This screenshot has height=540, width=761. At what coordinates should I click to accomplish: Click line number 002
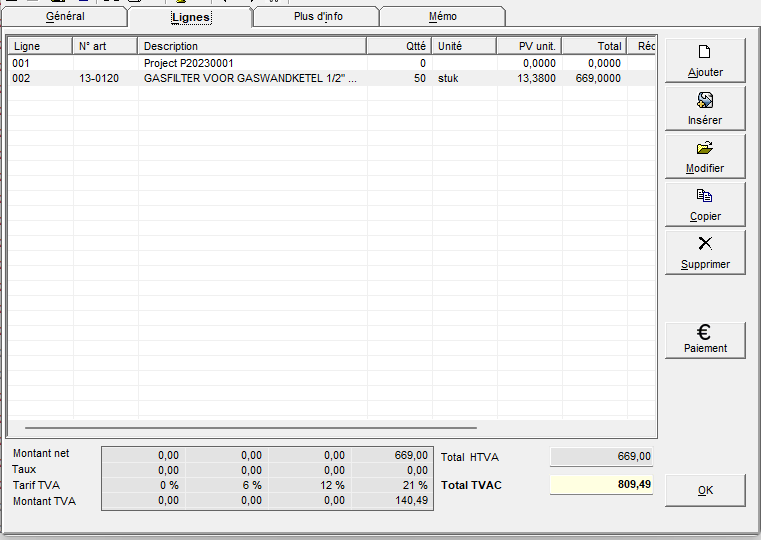pyautogui.click(x=21, y=78)
